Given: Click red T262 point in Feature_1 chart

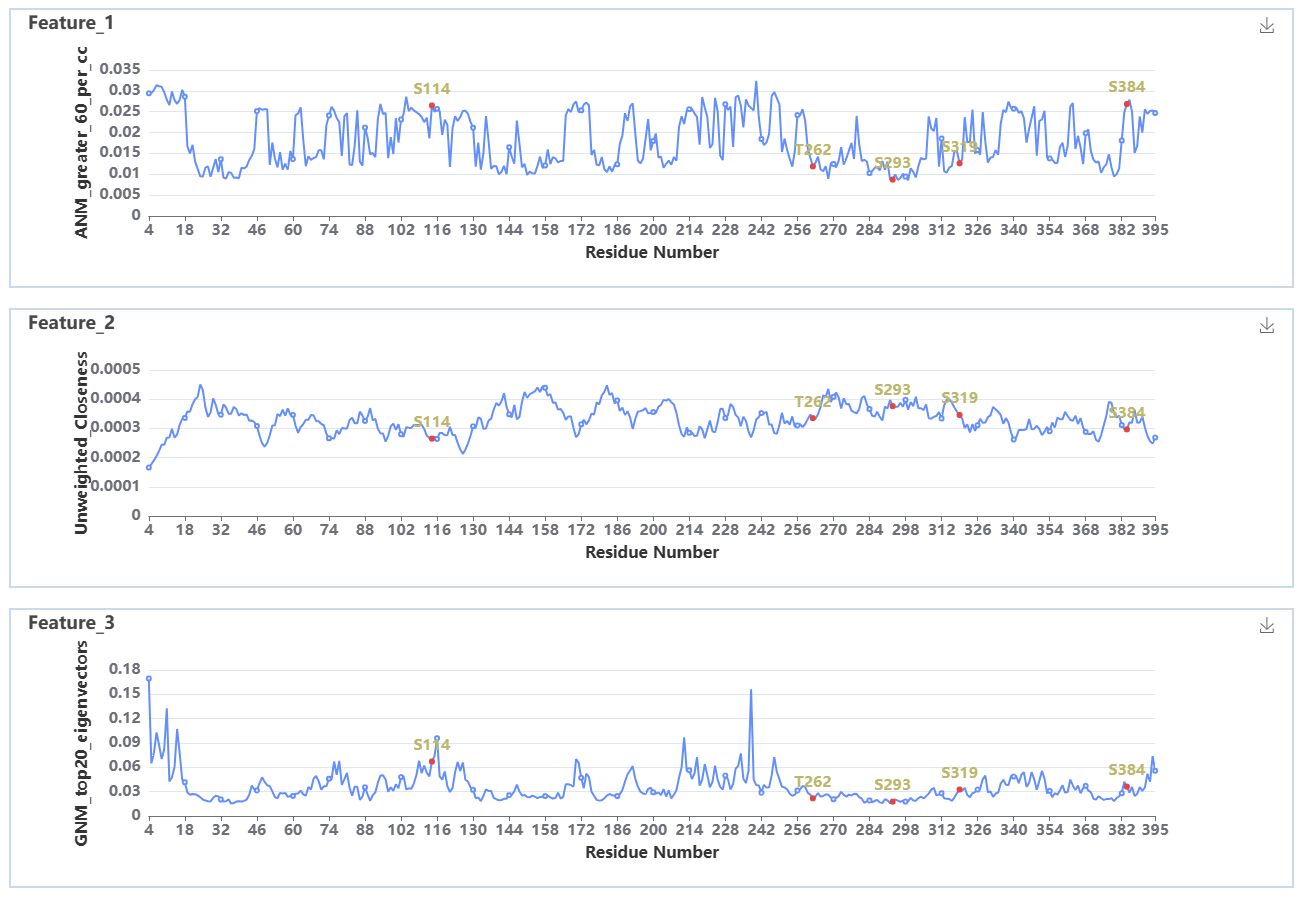Looking at the screenshot, I should 813,166.
